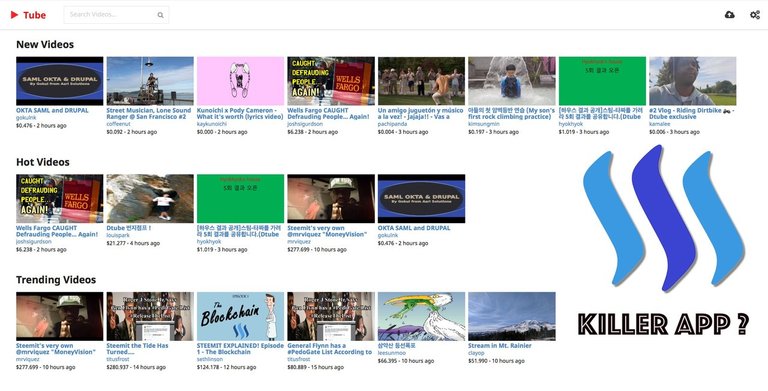Open Un amigo juguetón video thumbnail
Image resolution: width=768 pixels, height=391 pixels.
pos(421,81)
